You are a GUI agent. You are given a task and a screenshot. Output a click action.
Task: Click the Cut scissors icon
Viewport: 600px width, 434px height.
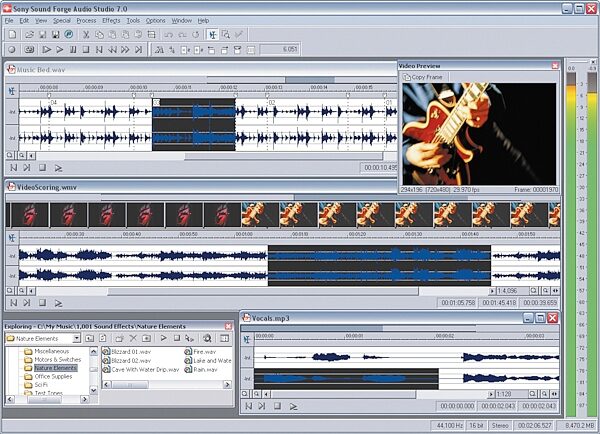(x=86, y=35)
